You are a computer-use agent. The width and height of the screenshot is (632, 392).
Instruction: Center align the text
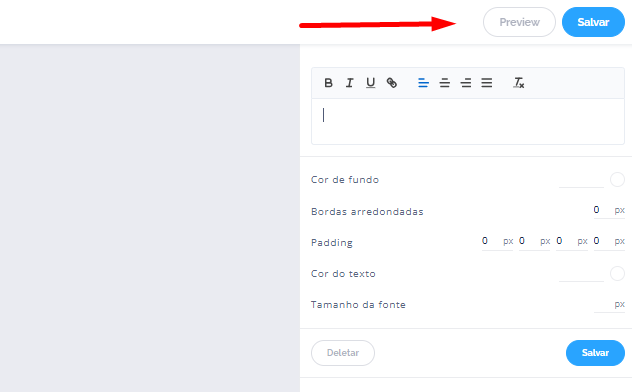[445, 83]
